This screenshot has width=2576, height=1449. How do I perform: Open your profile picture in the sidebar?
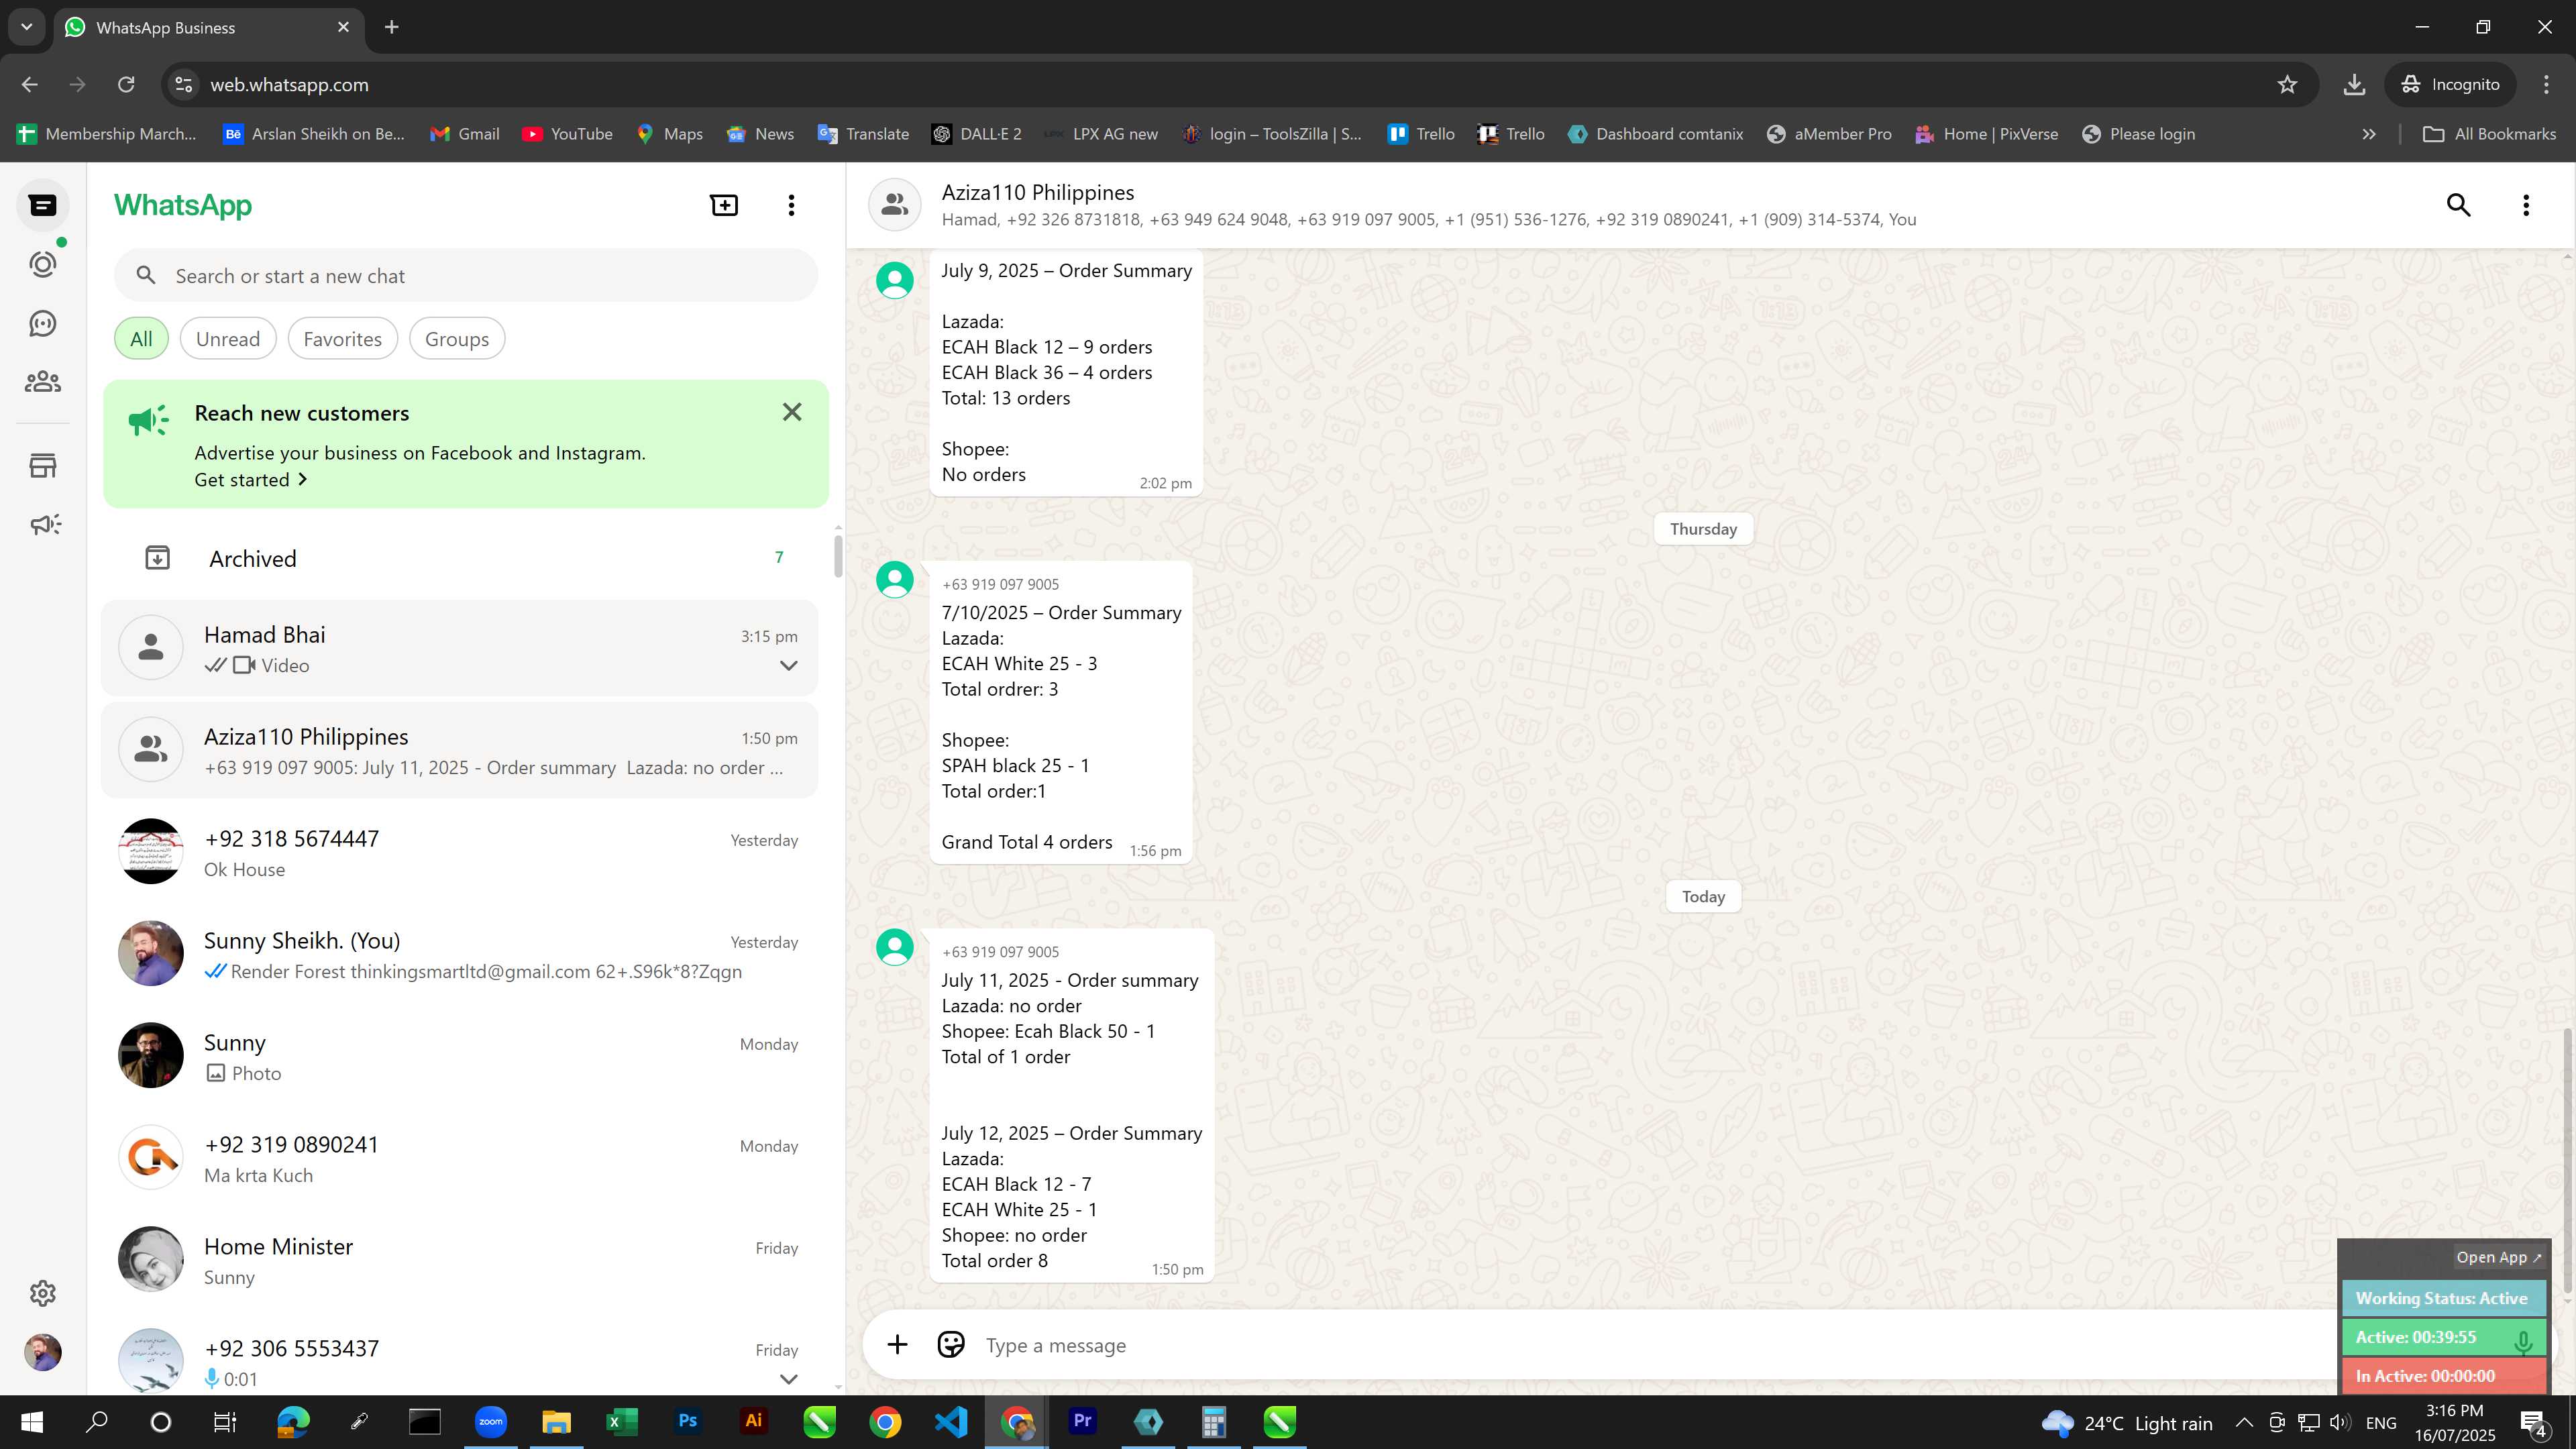[43, 1352]
